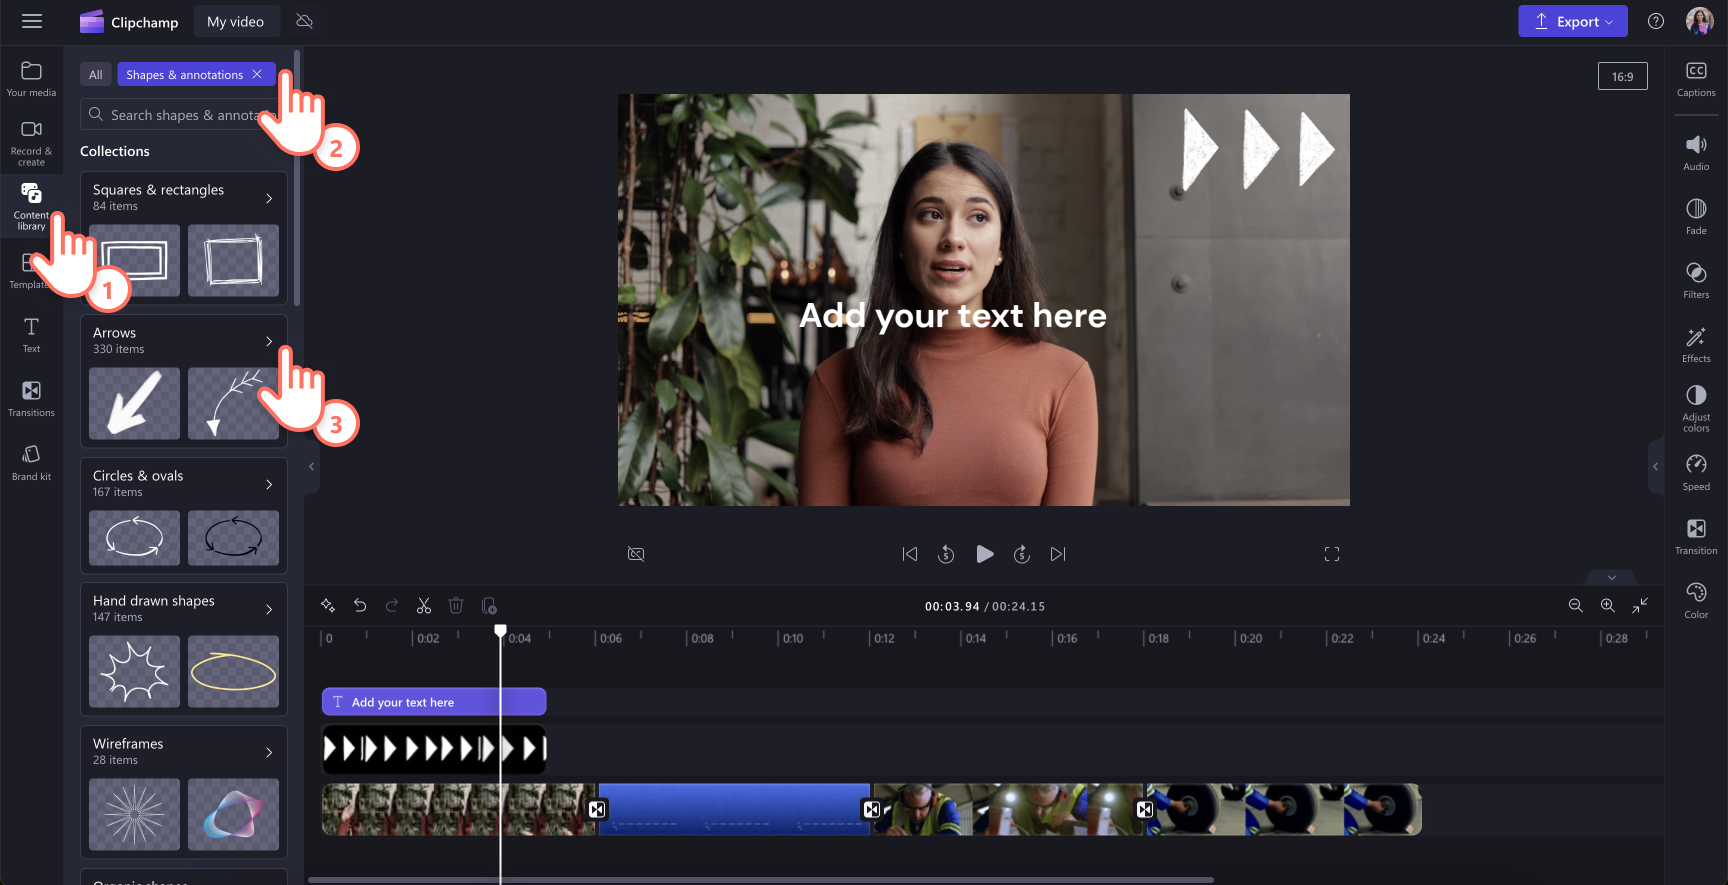1728x885 pixels.
Task: Select sketchy square frame thumbnail
Action: [233, 260]
